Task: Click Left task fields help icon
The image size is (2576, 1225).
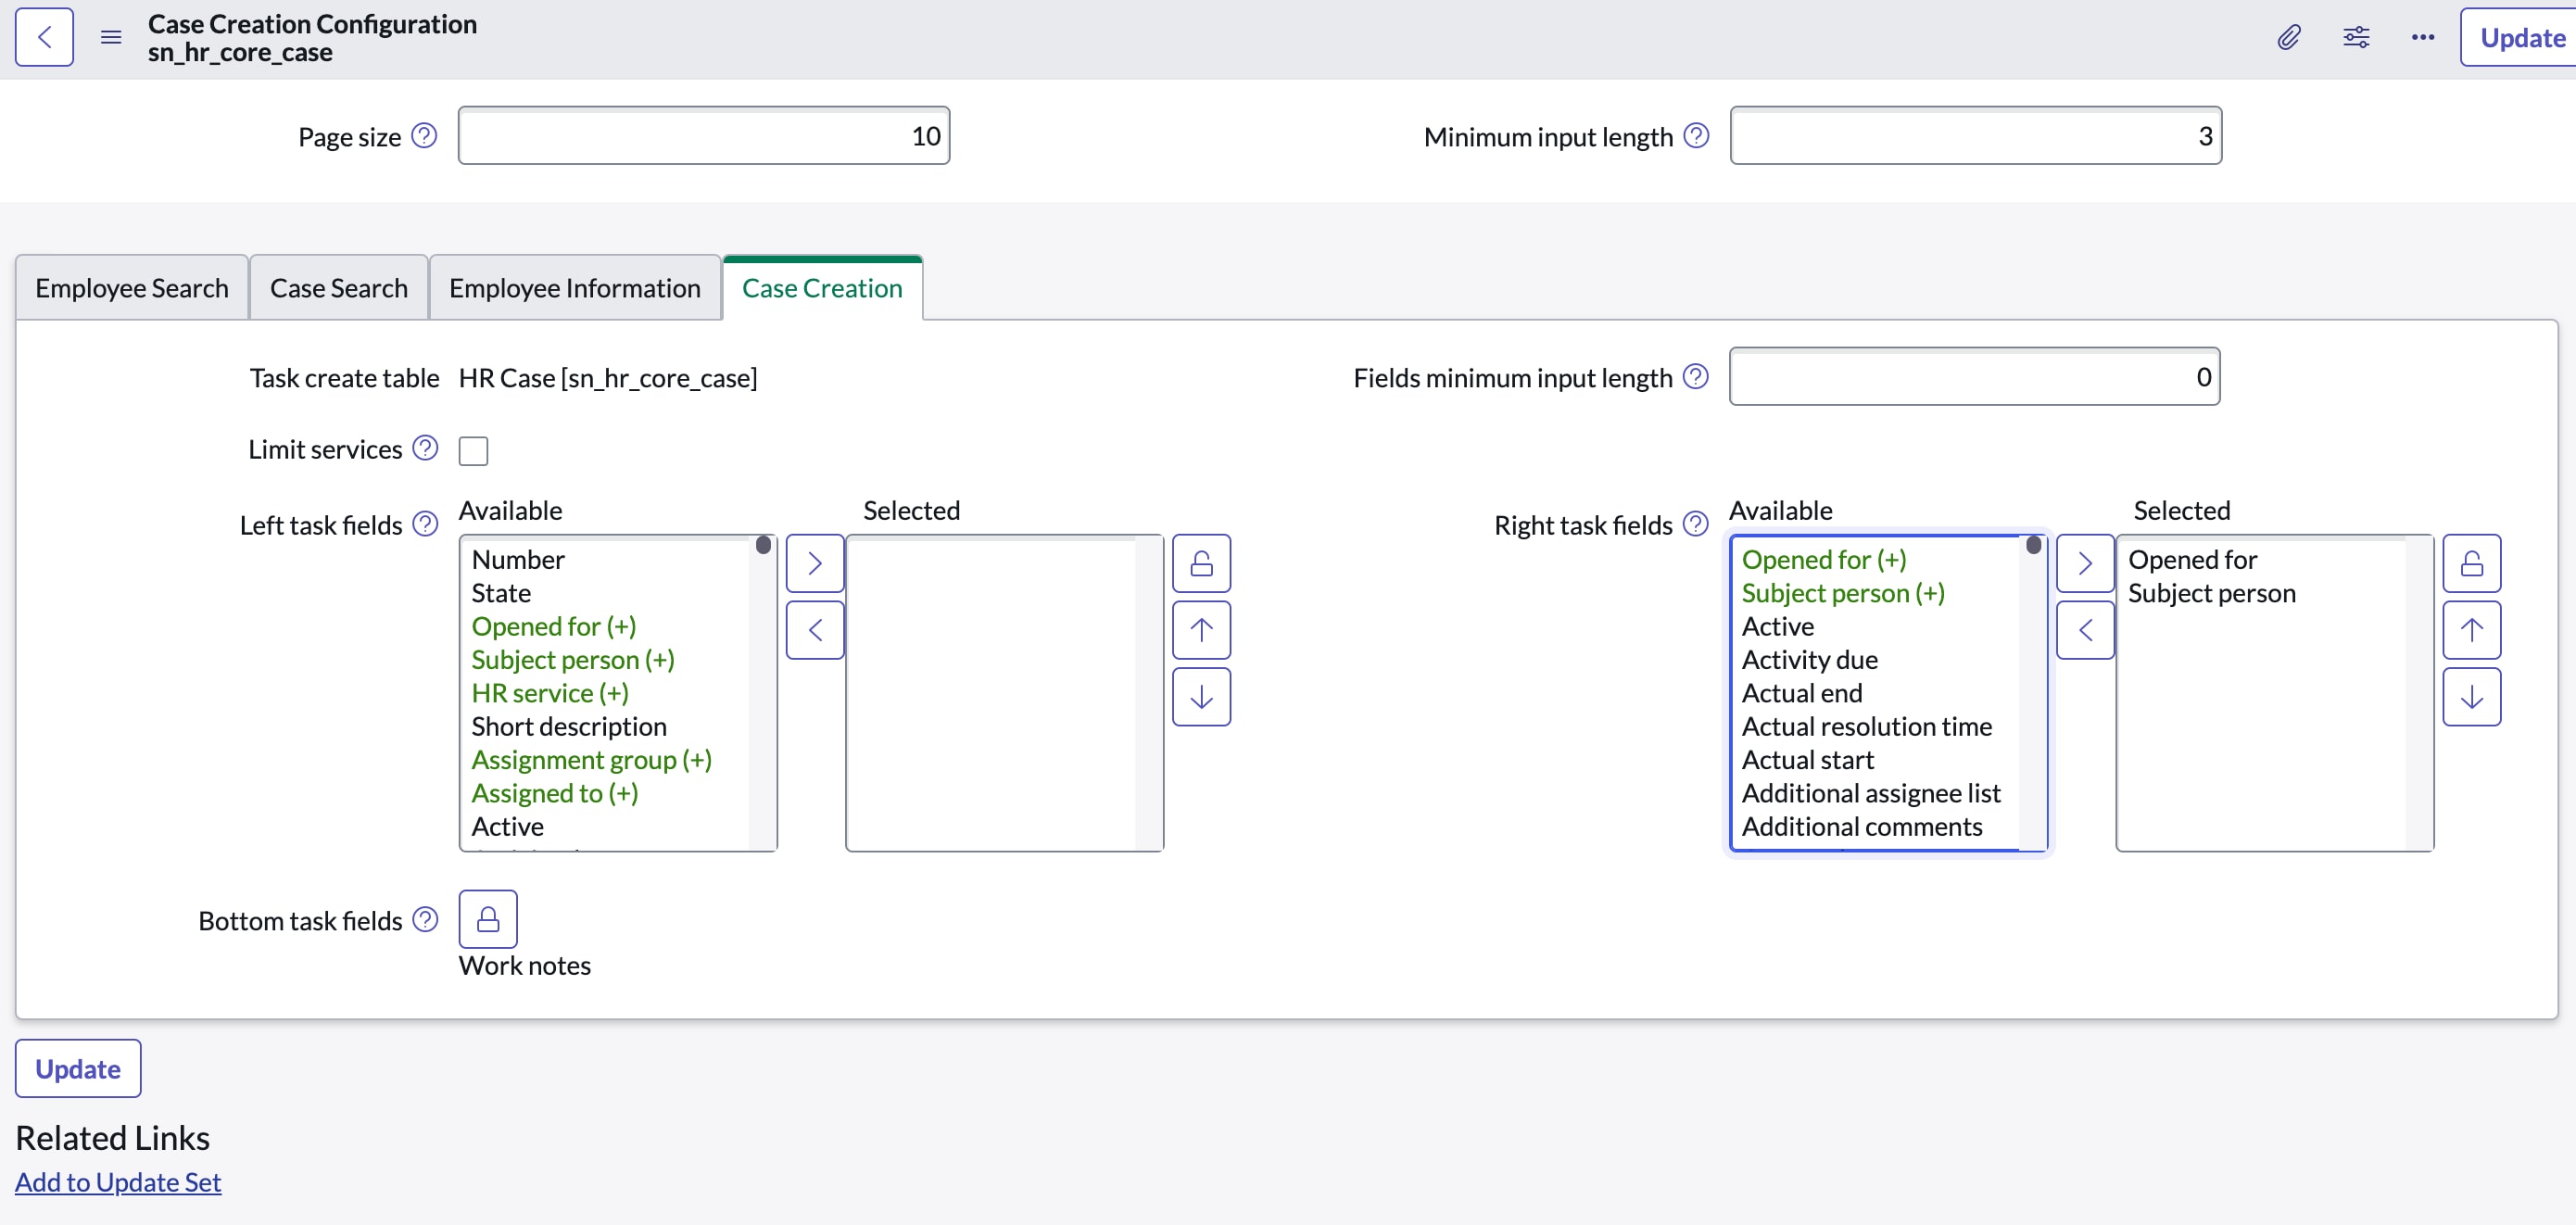Action: [425, 523]
